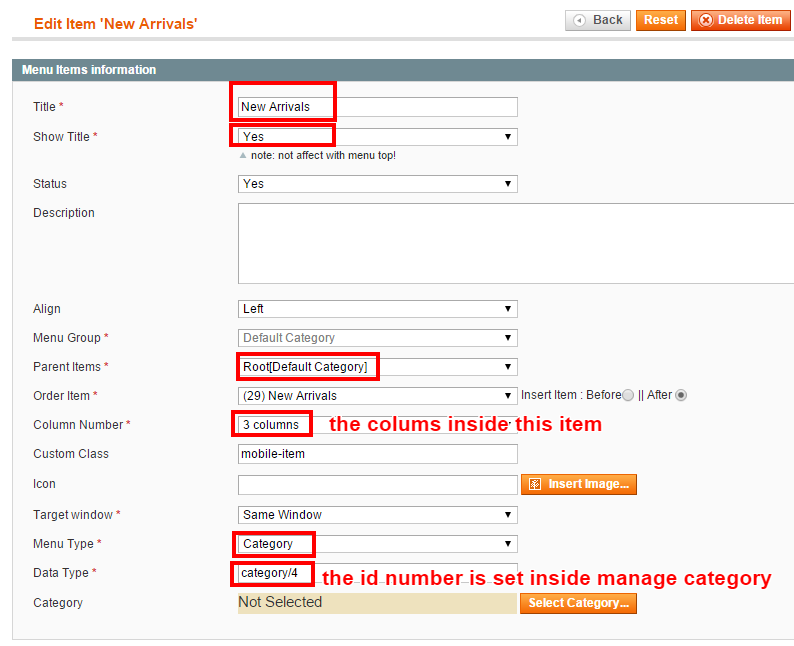Click the Select Category button
The height and width of the screenshot is (646, 794).
578,603
